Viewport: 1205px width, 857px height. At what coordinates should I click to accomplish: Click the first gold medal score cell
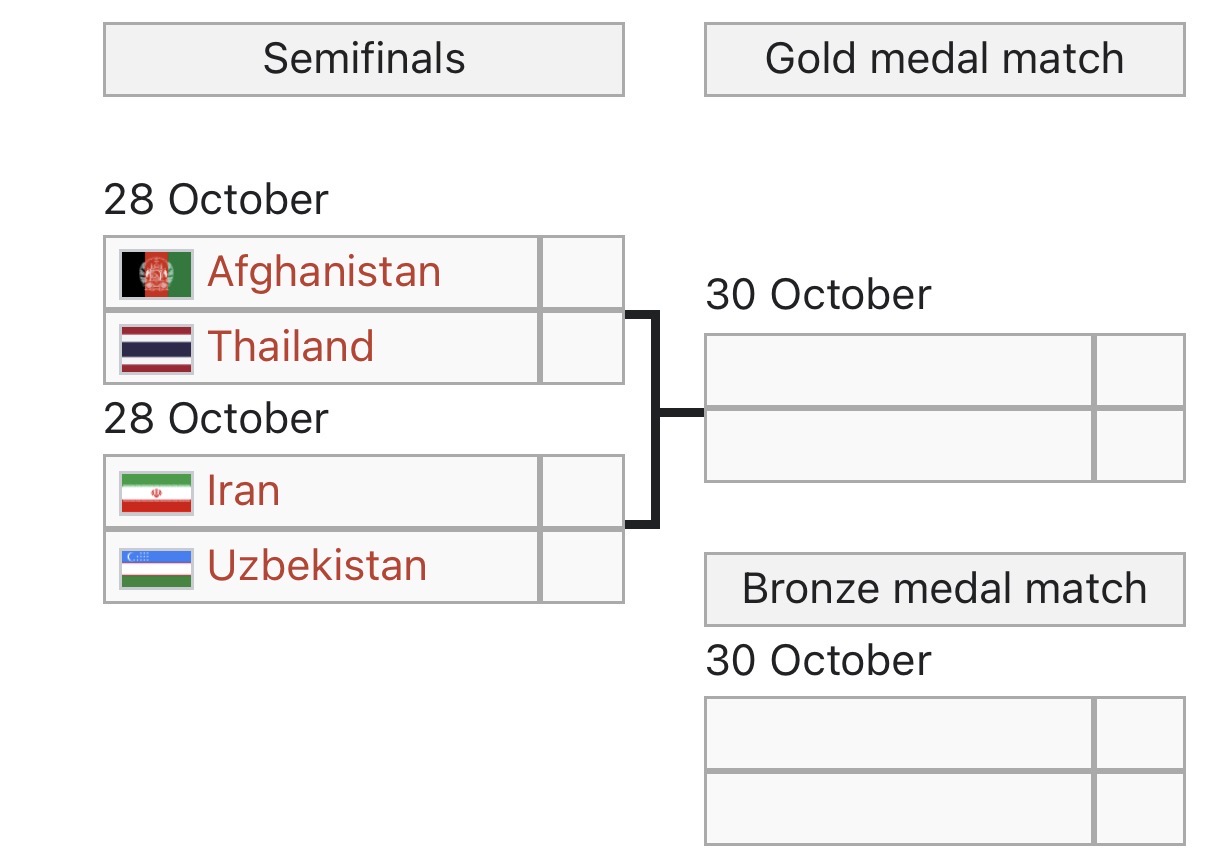click(1140, 371)
